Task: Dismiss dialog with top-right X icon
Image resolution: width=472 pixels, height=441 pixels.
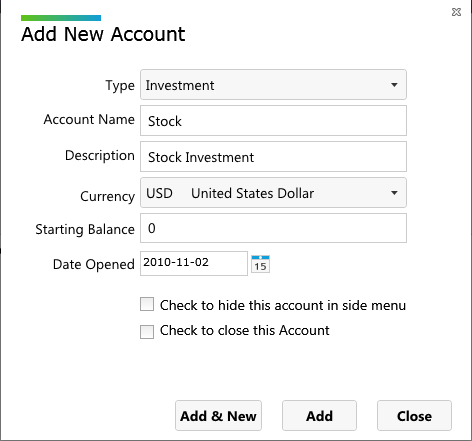Action: (456, 12)
